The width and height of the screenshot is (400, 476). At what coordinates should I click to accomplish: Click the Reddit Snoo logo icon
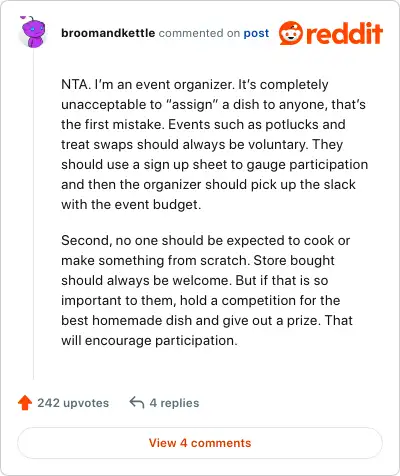pyautogui.click(x=291, y=33)
